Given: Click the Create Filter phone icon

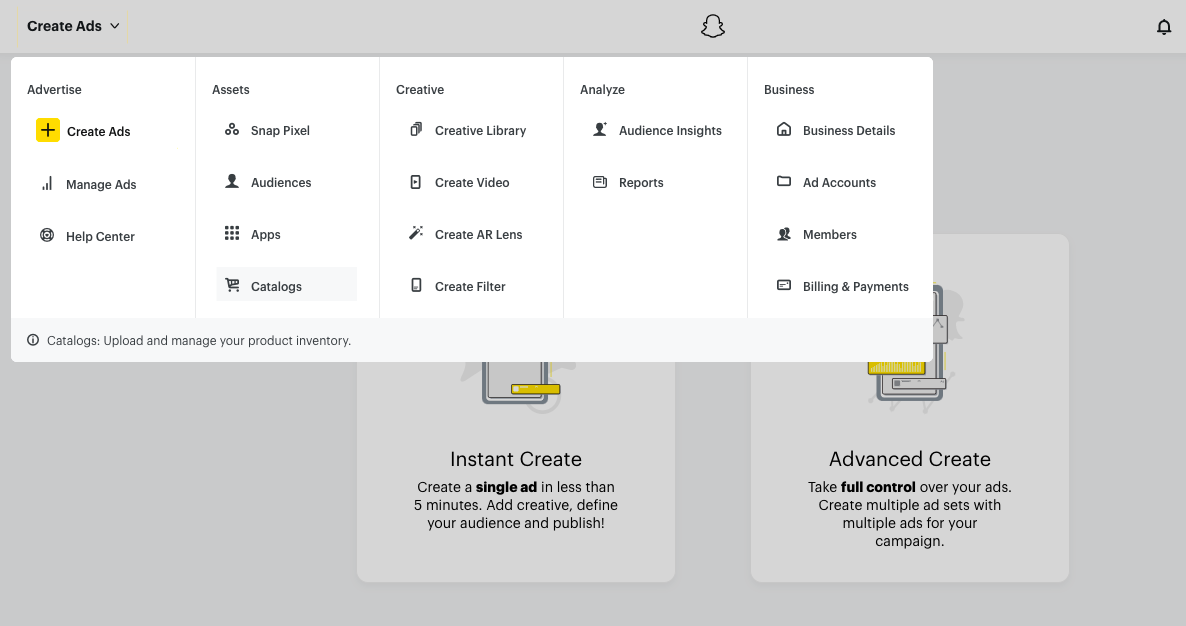Looking at the screenshot, I should pyautogui.click(x=416, y=285).
